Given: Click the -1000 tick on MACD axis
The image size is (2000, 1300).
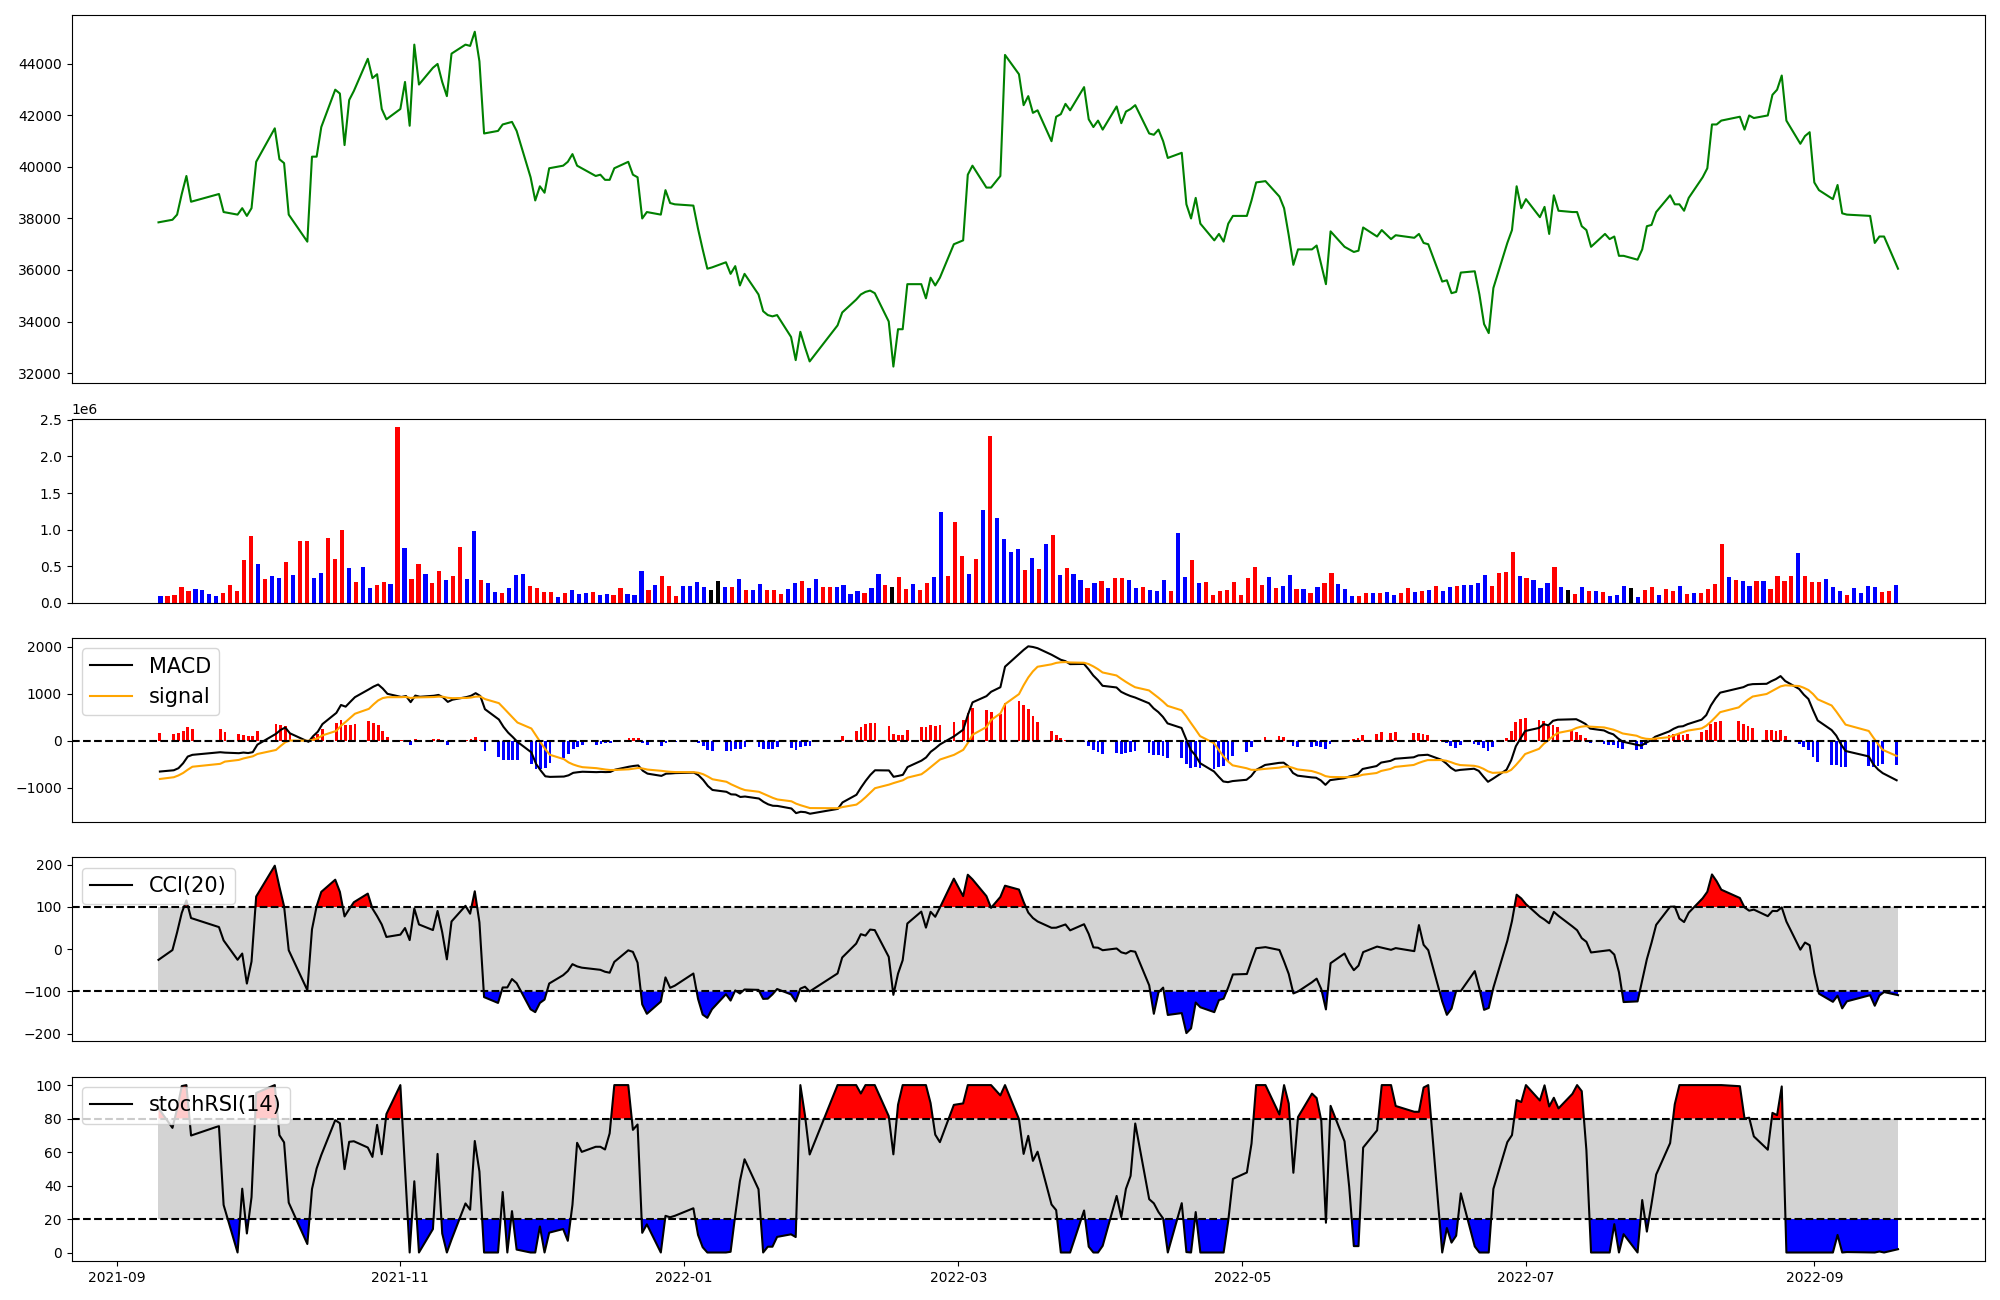Looking at the screenshot, I should pyautogui.click(x=38, y=788).
